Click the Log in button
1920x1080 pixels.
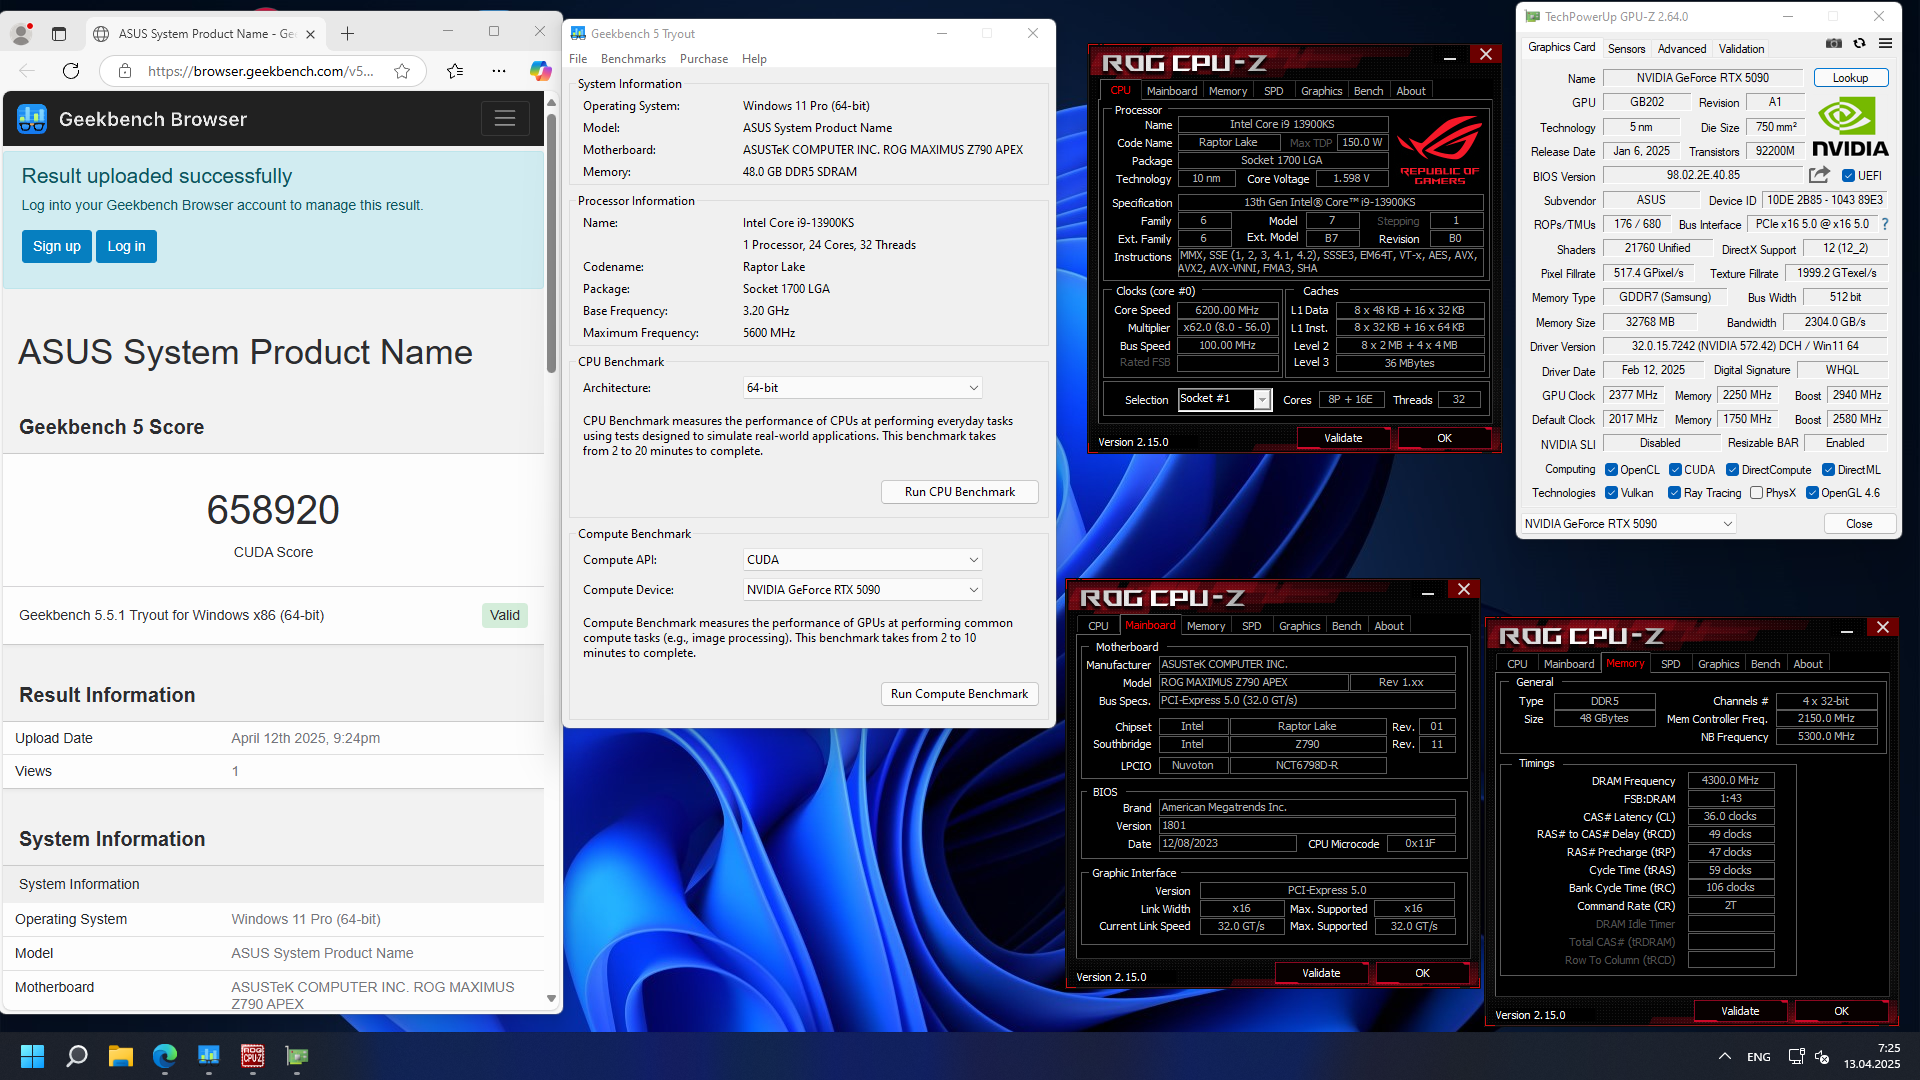[x=126, y=247]
